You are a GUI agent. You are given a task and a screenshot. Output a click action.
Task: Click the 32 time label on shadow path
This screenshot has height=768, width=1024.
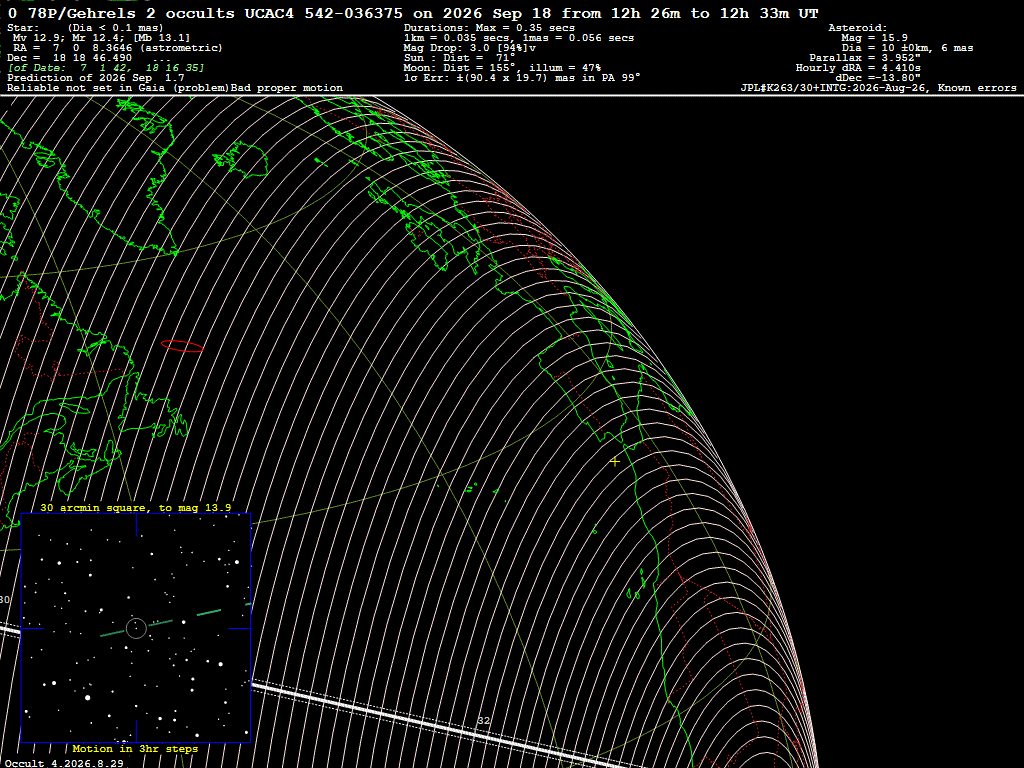(483, 720)
